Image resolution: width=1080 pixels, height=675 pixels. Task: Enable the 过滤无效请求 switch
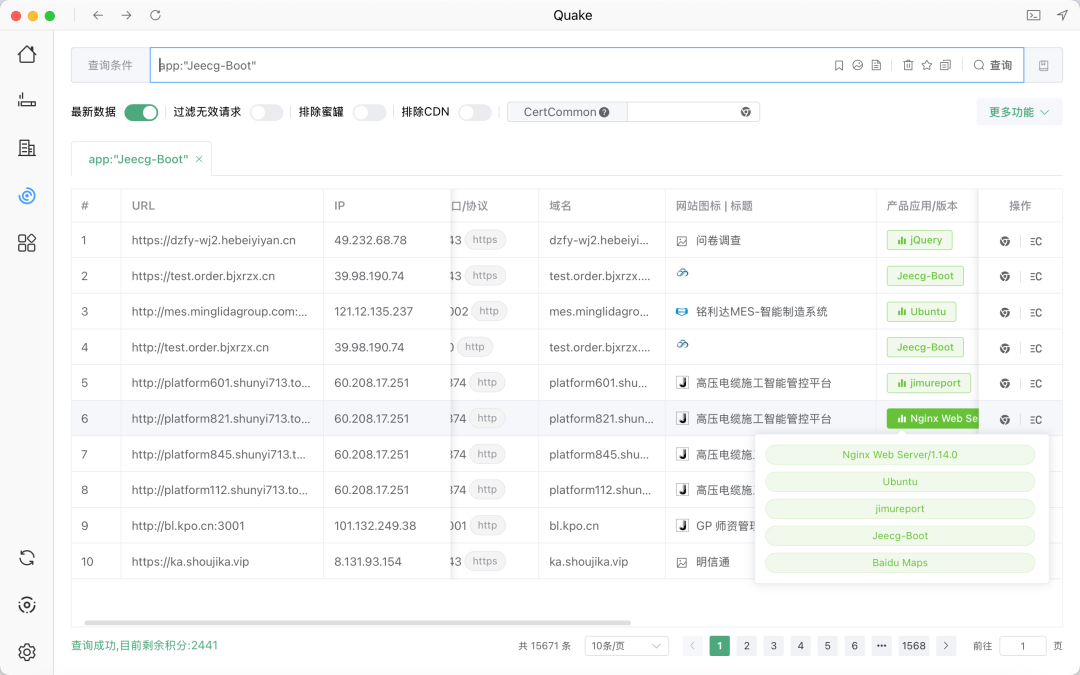[x=267, y=112]
